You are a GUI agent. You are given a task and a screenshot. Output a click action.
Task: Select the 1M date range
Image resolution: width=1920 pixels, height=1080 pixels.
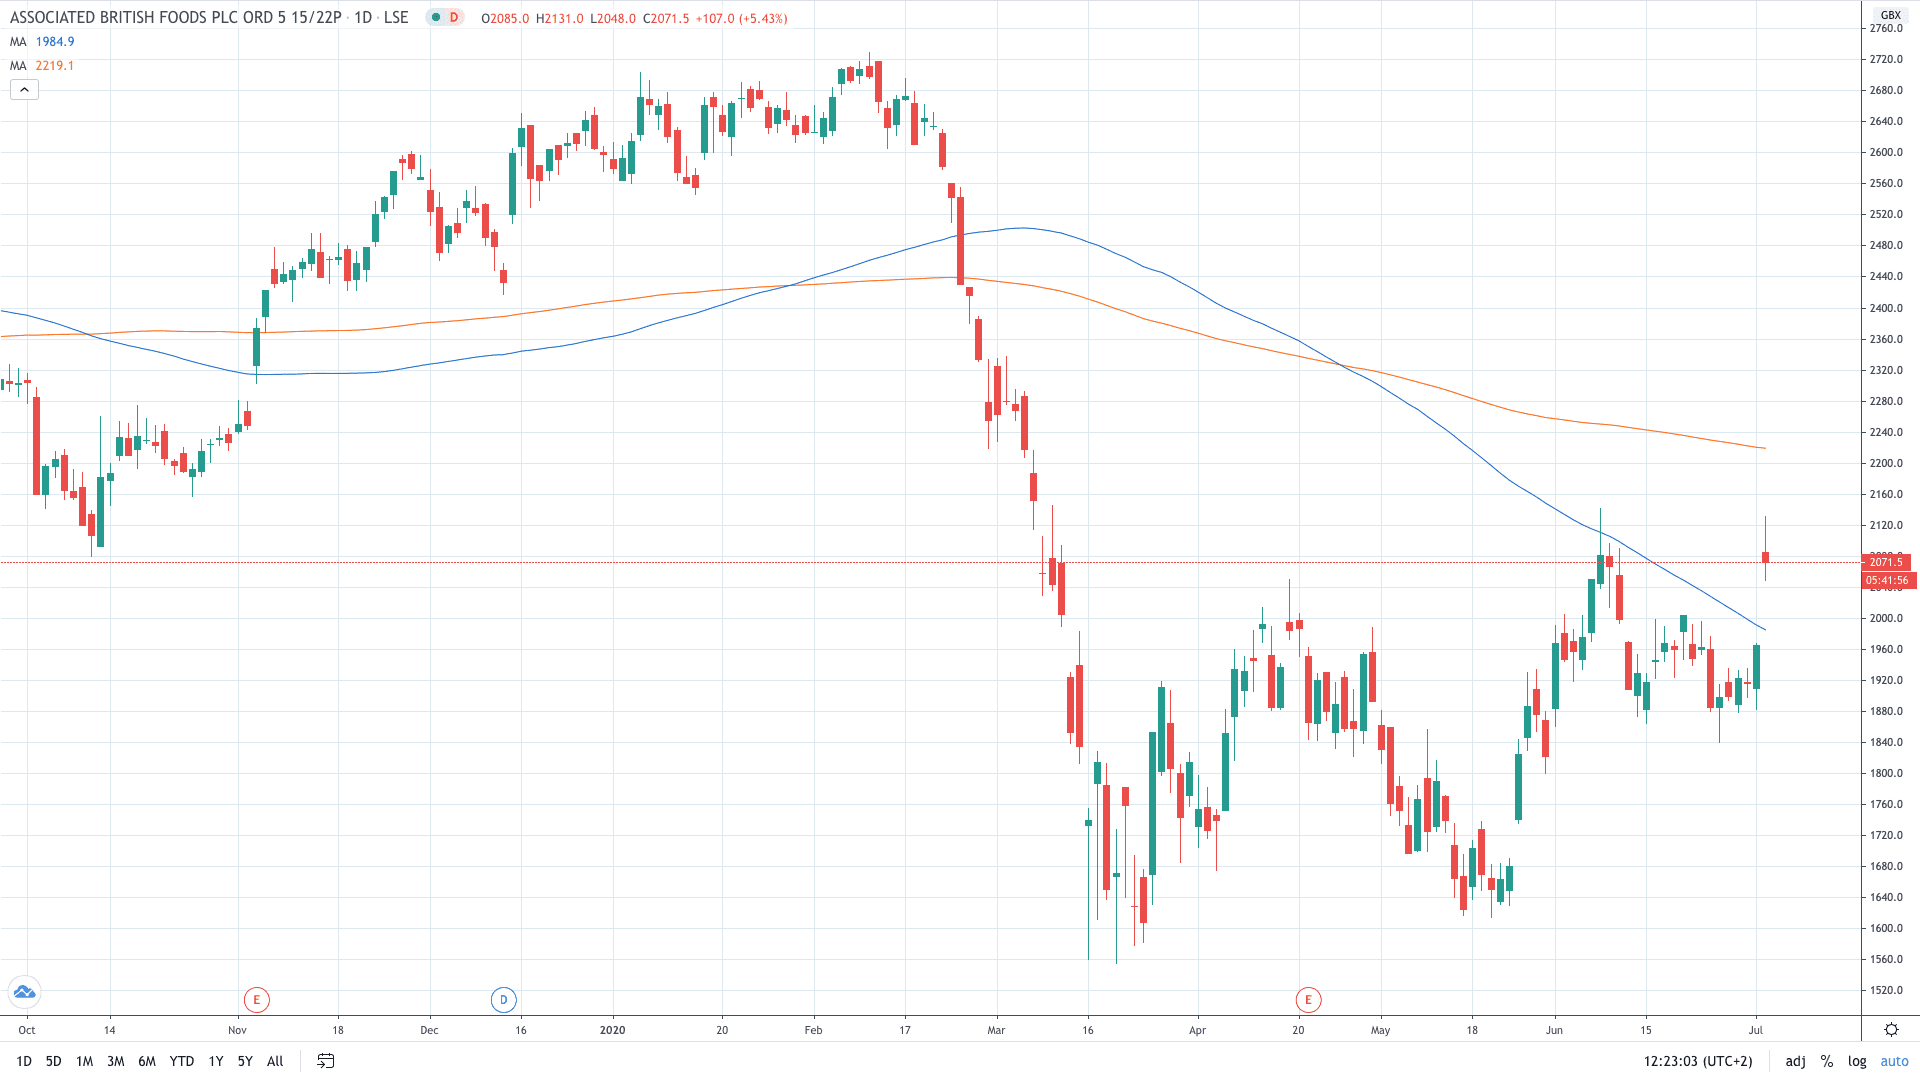(x=84, y=1061)
